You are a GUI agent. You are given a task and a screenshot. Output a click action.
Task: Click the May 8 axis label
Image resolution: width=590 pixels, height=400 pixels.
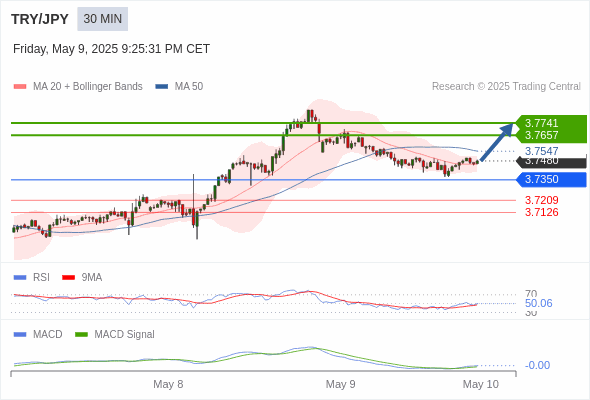pyautogui.click(x=168, y=384)
